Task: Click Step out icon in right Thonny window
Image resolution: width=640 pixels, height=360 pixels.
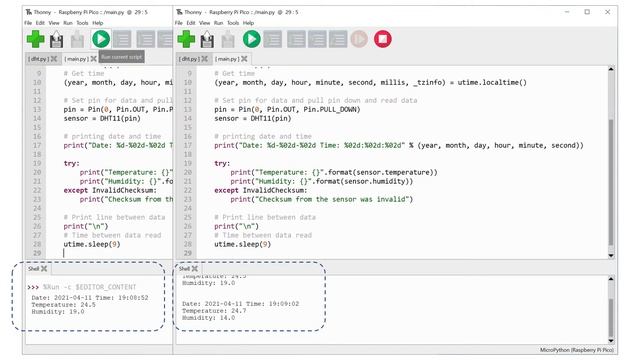Action: coord(338,40)
